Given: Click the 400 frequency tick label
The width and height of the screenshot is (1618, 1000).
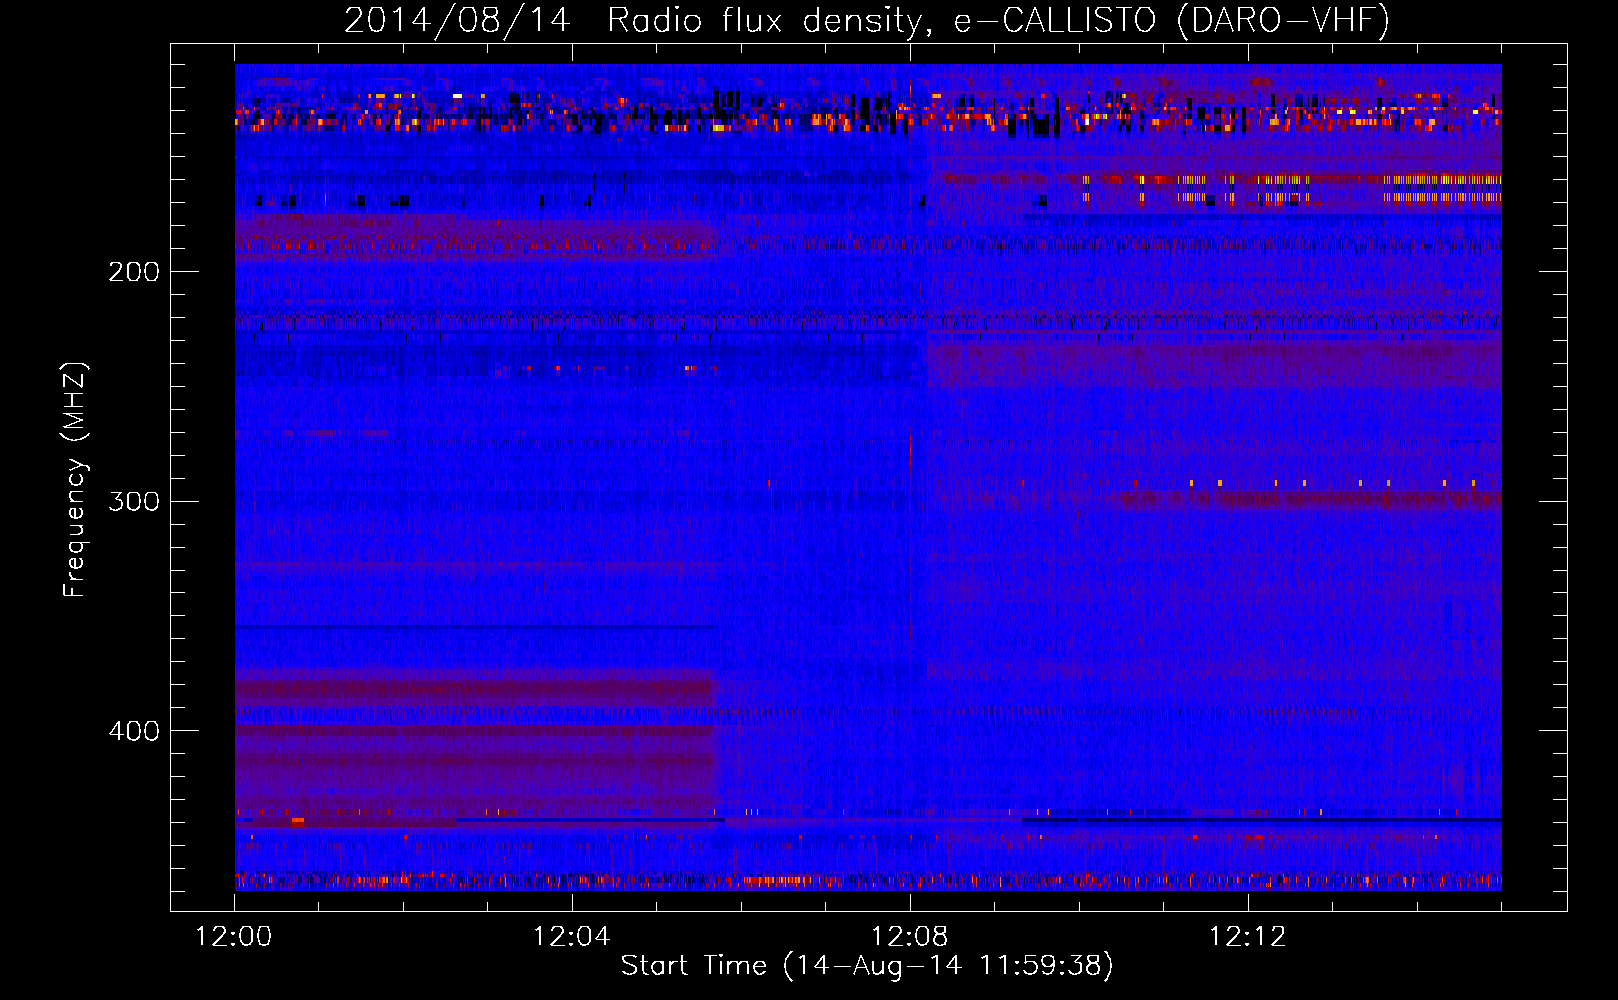Looking at the screenshot, I should click(x=134, y=731).
